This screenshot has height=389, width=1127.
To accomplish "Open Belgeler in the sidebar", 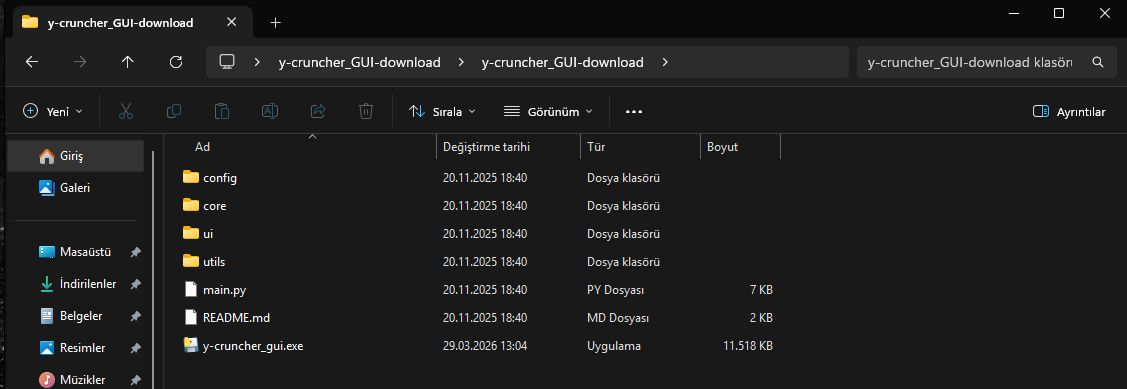I will (75, 316).
